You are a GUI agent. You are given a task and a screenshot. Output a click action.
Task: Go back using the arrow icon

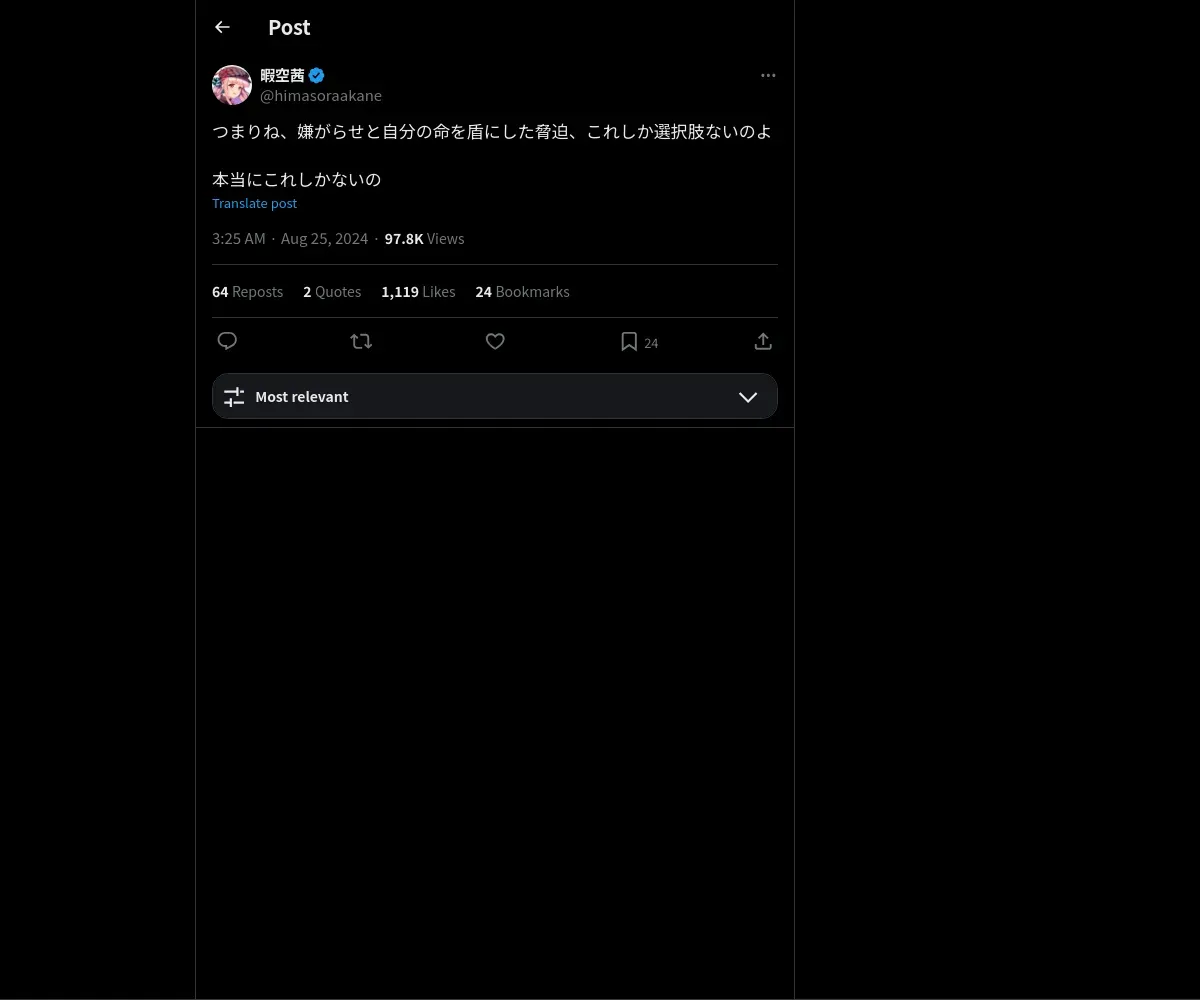pyautogui.click(x=222, y=27)
